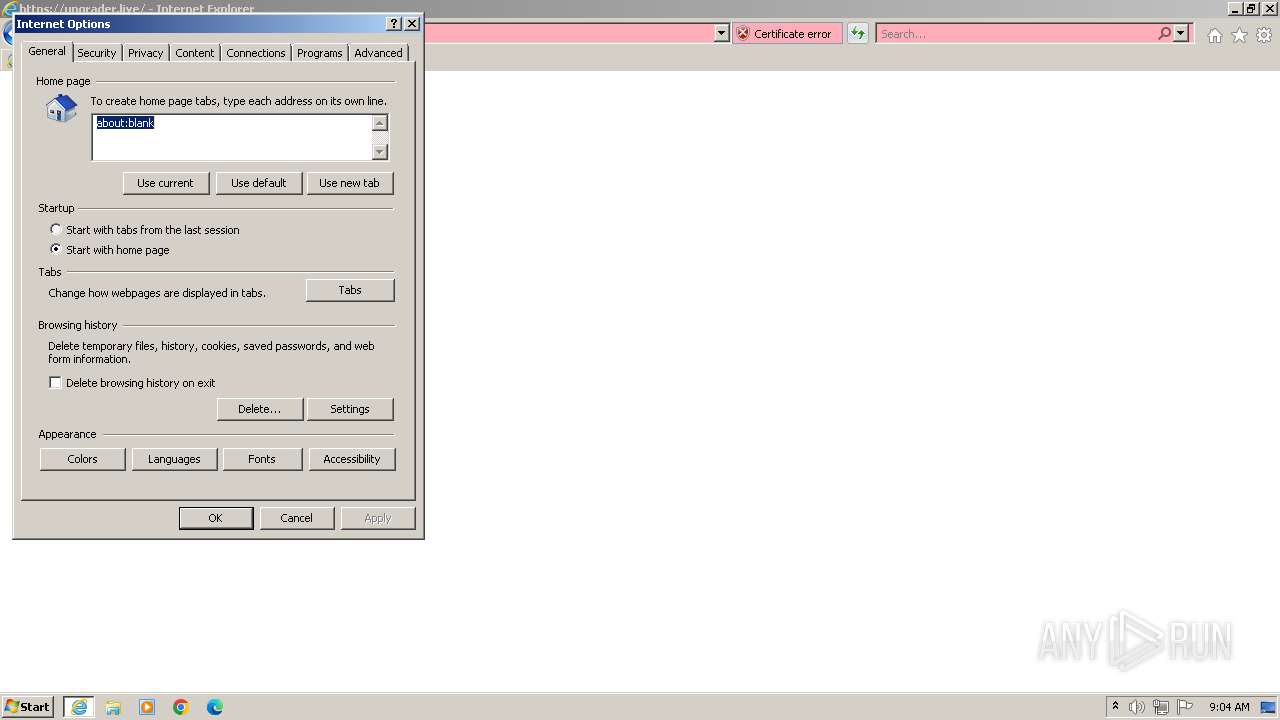Click the volume speaker tray icon
Screen dimensions: 1280x720
[1137, 707]
